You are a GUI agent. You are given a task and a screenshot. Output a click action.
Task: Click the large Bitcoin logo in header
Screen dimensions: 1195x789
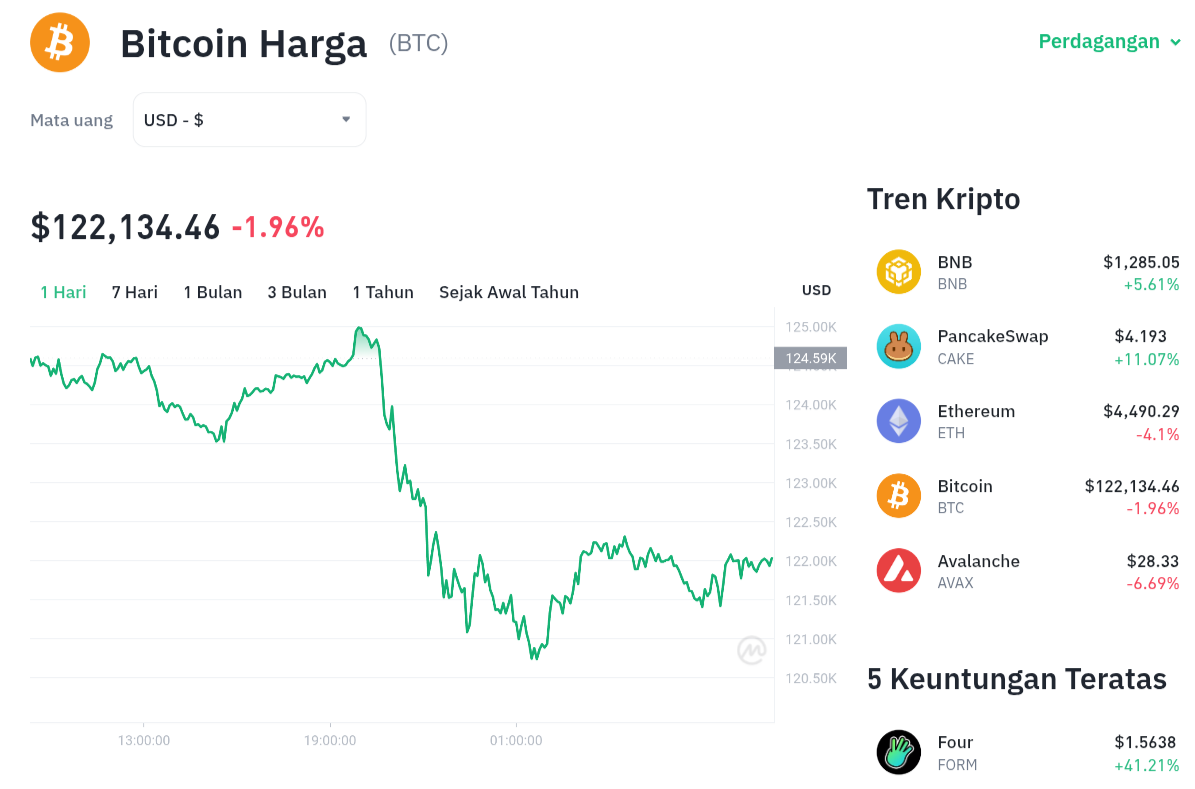pos(60,42)
